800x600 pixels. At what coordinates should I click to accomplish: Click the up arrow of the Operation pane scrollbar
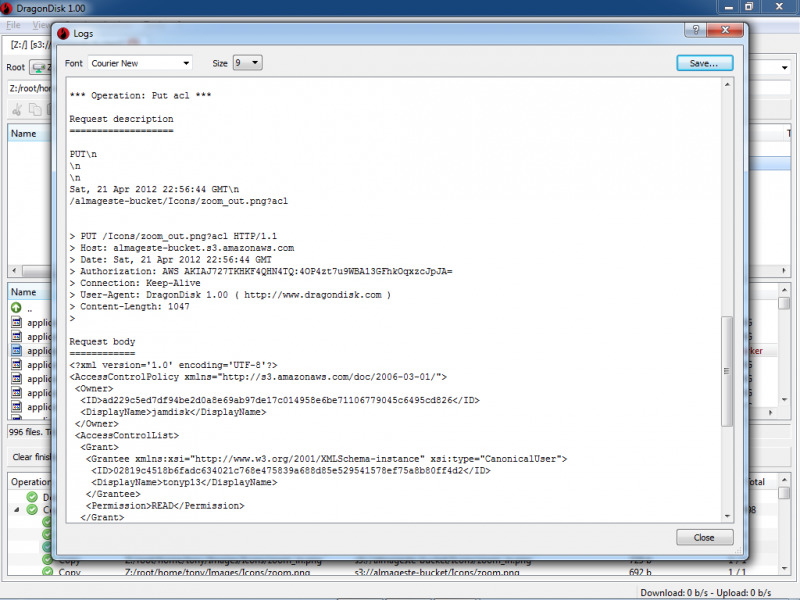coord(784,480)
